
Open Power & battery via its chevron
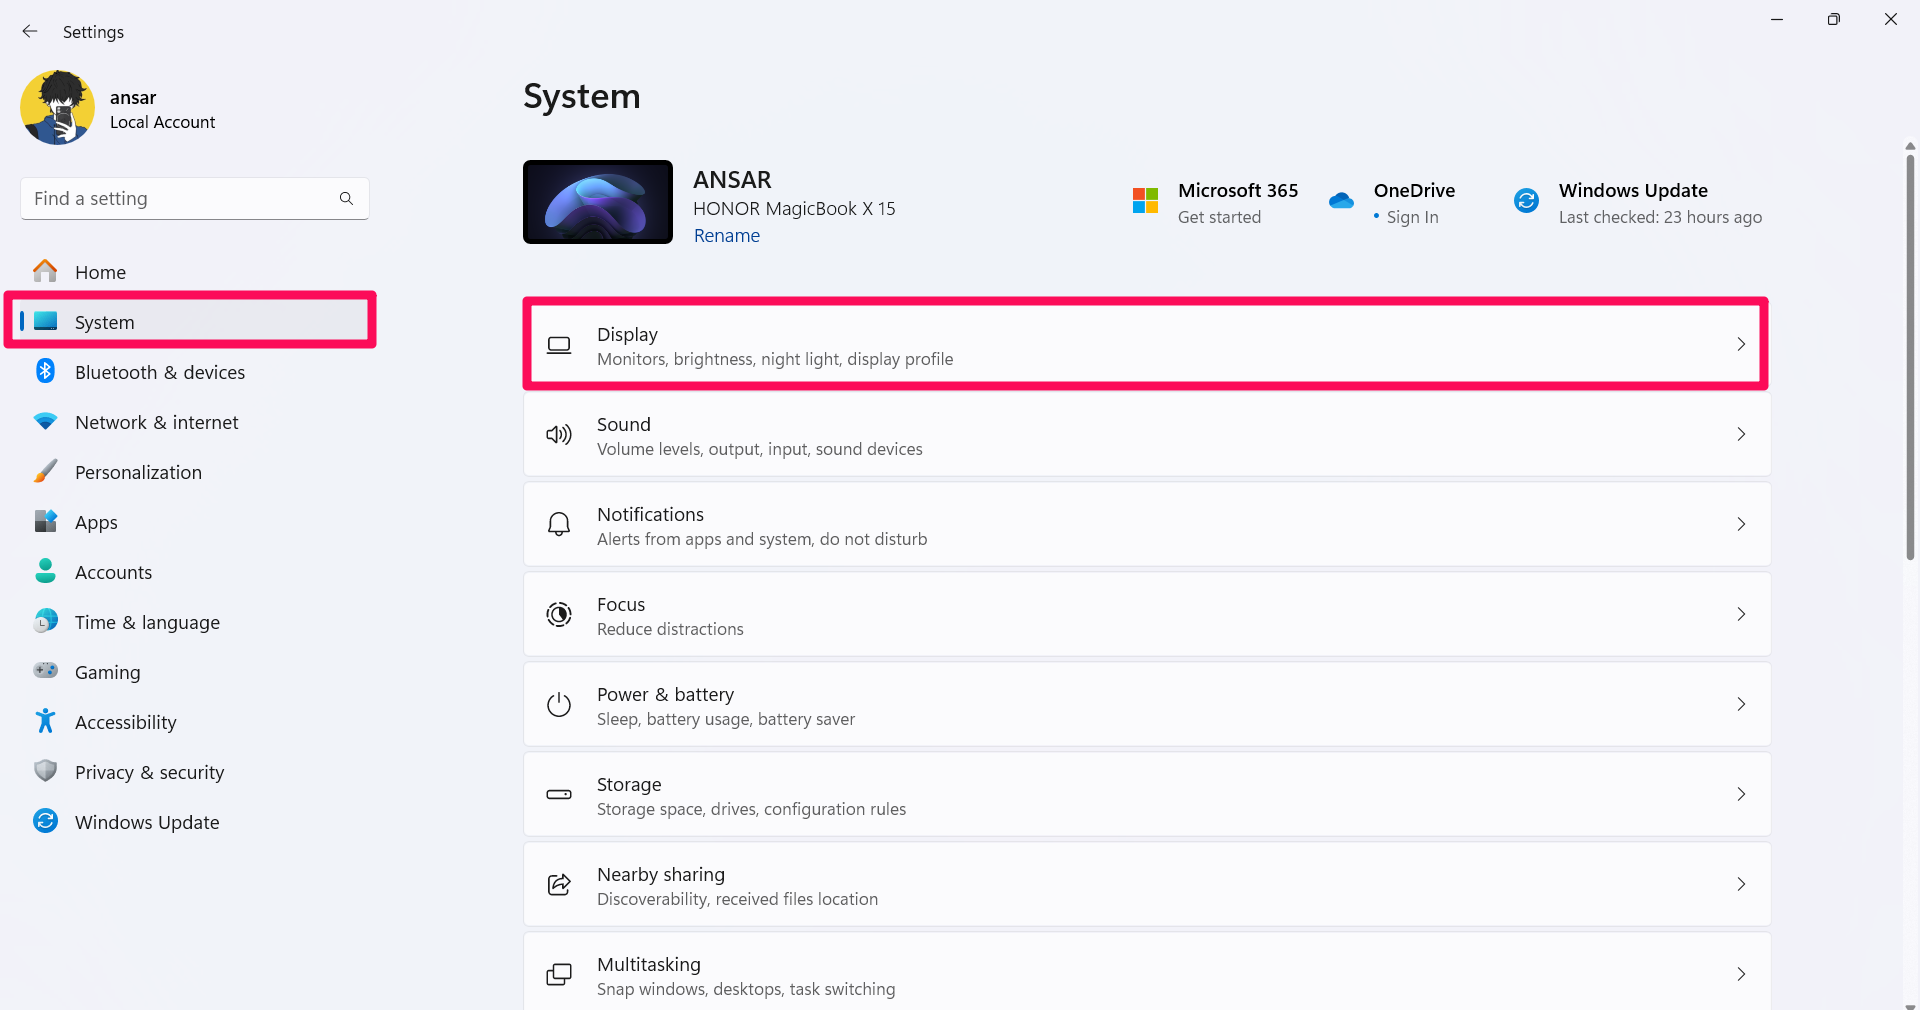(x=1741, y=704)
